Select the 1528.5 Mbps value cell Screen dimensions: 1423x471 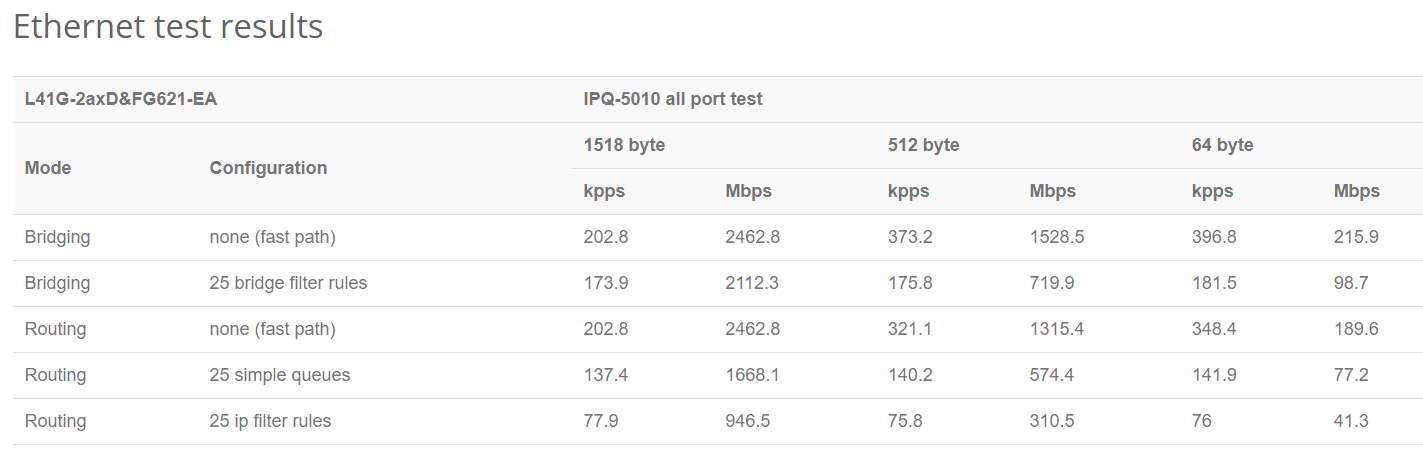click(x=1099, y=237)
